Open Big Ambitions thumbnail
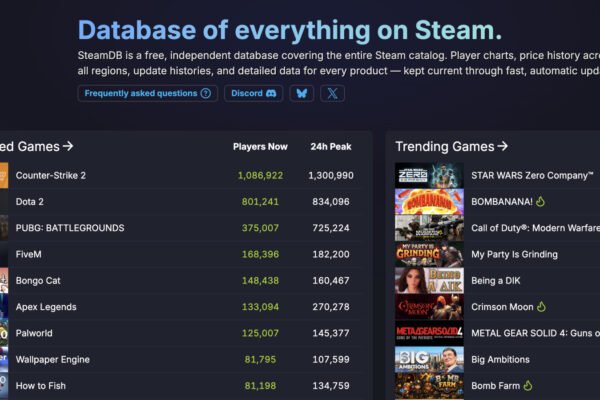 [x=429, y=359]
